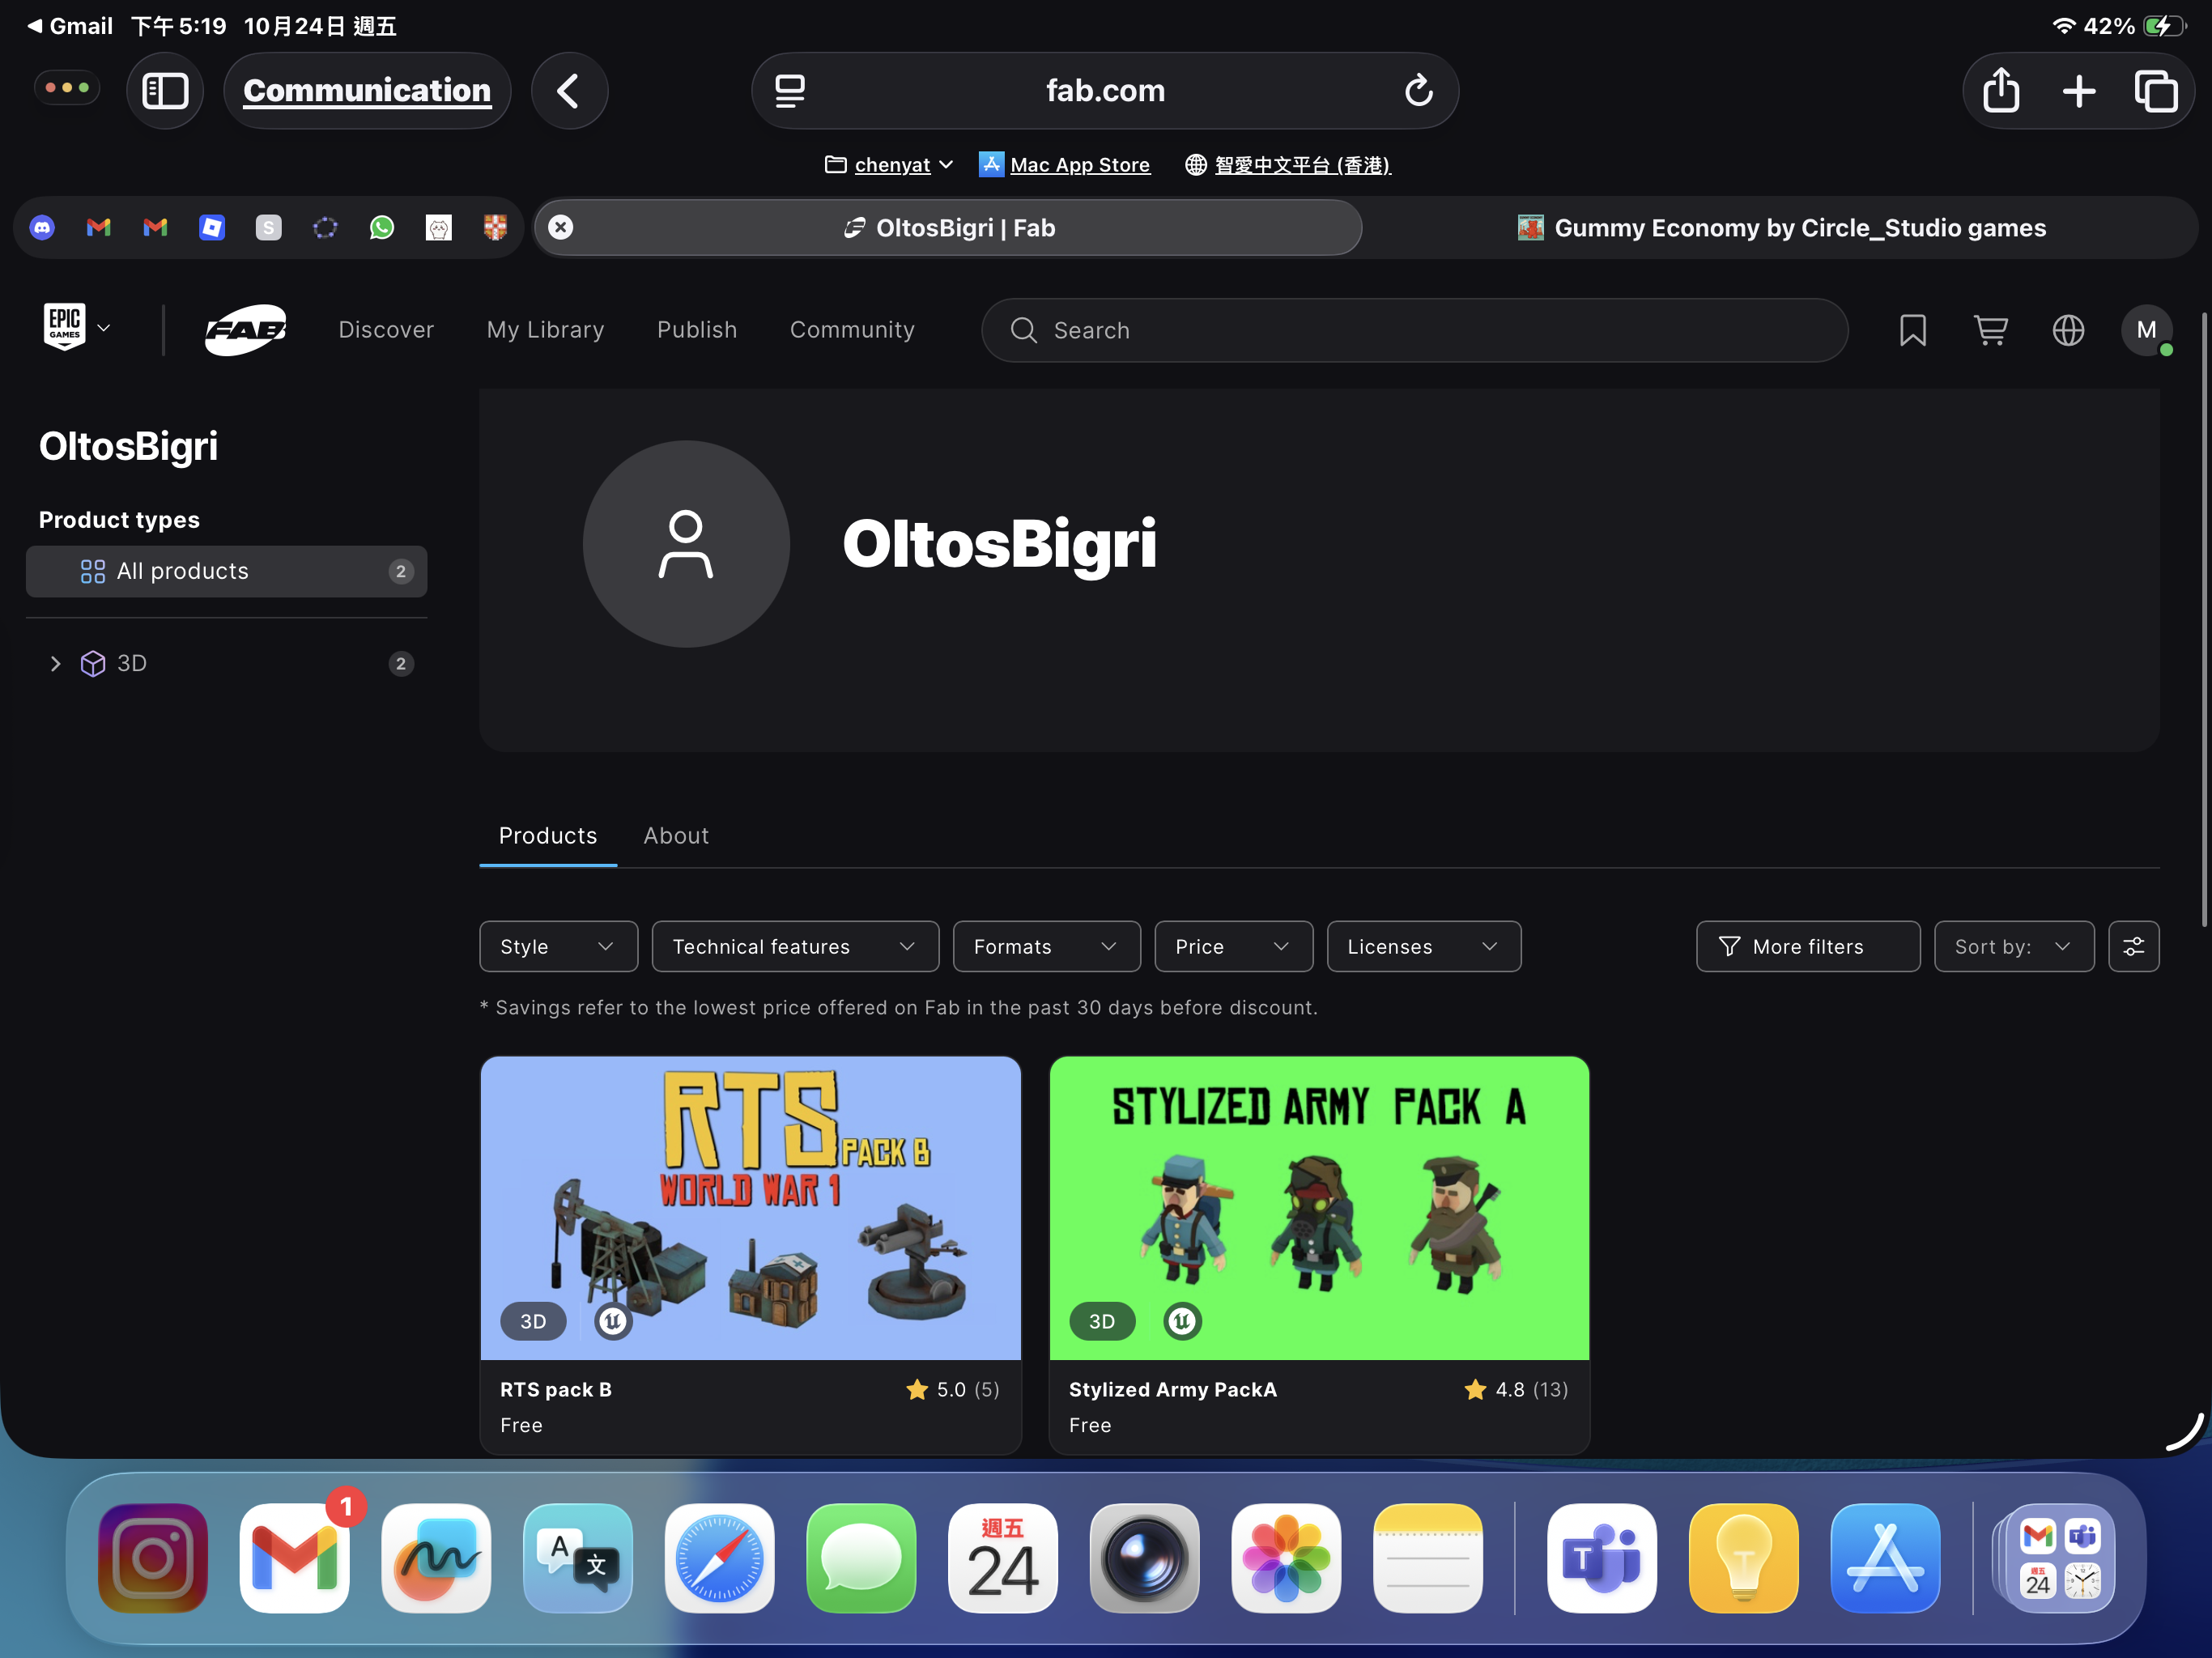
Task: Open the language globe icon
Action: (2068, 330)
